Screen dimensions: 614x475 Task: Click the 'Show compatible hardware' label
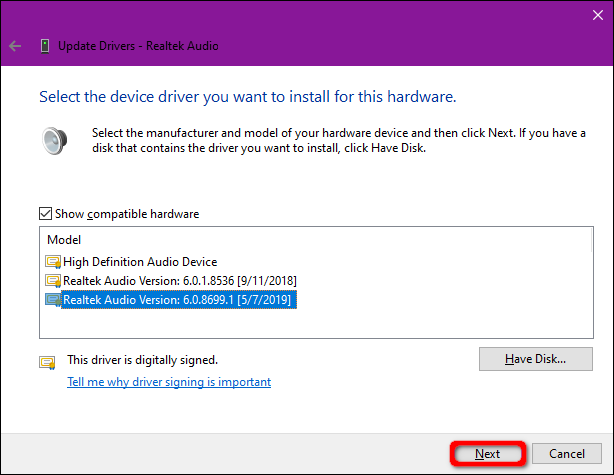coord(127,214)
